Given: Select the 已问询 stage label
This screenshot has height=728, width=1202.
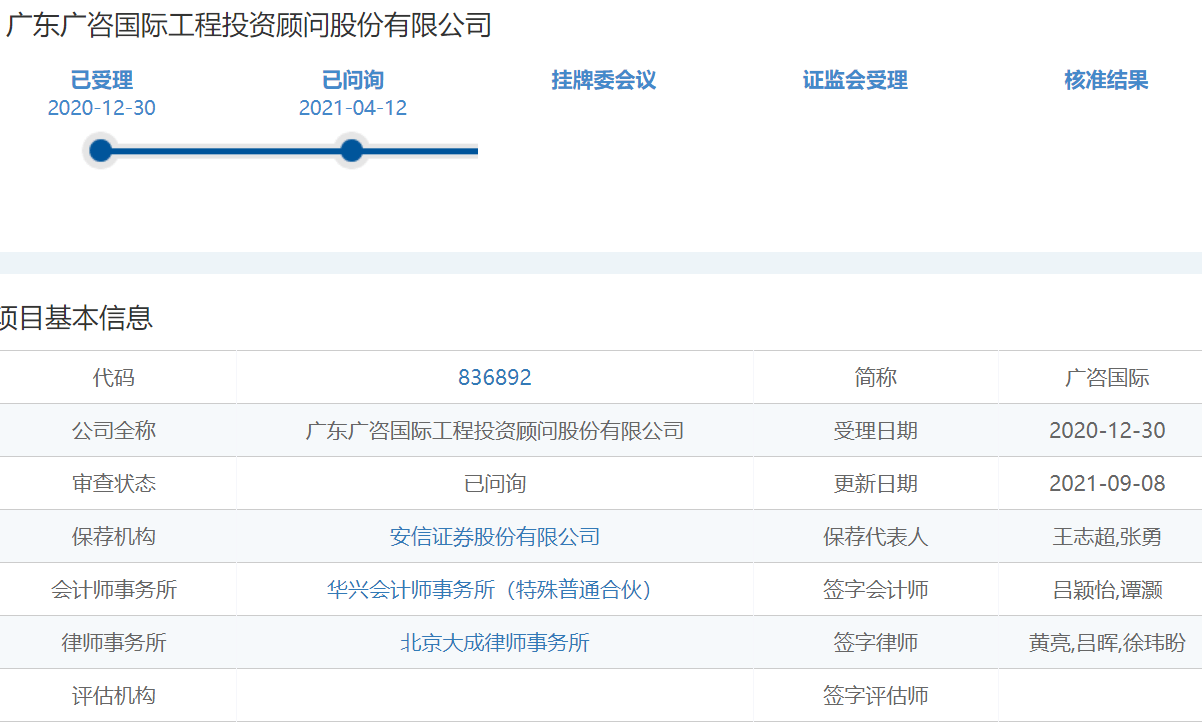Looking at the screenshot, I should (x=352, y=81).
